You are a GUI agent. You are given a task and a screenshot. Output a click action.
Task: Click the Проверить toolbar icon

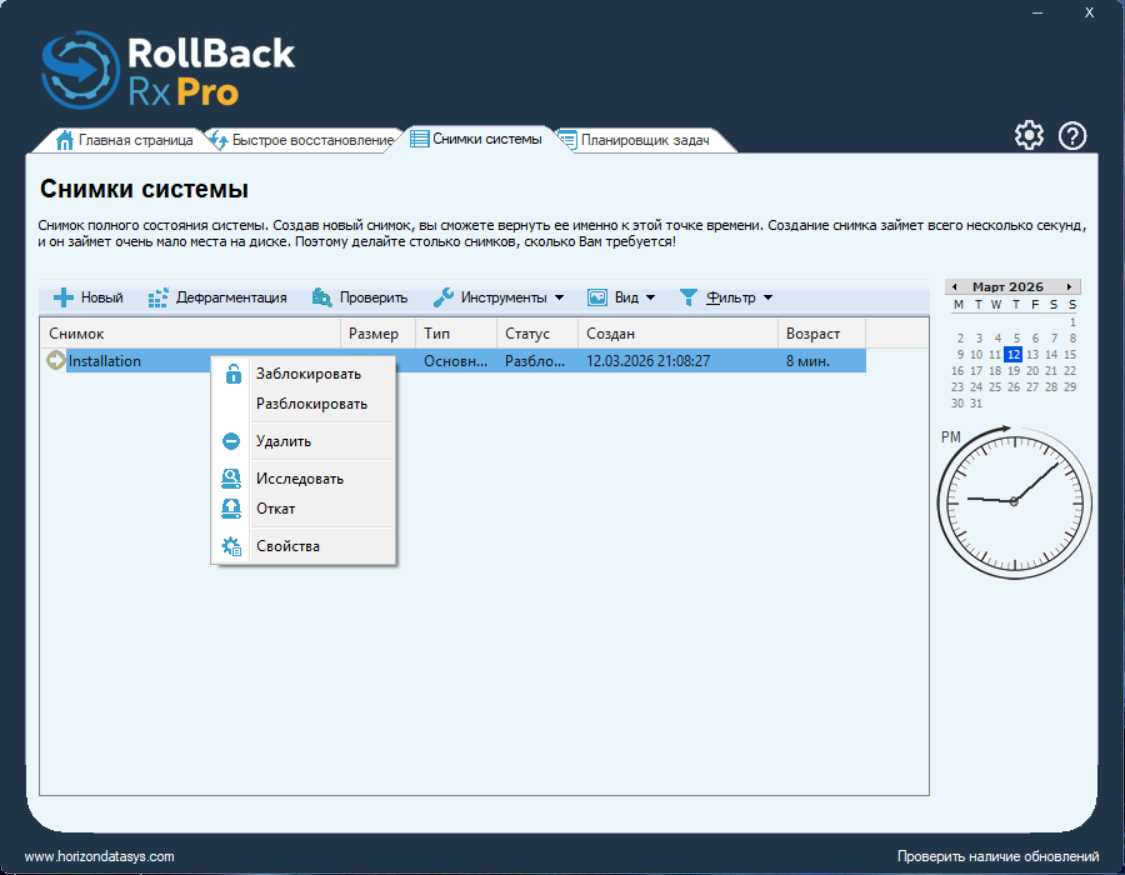(321, 298)
